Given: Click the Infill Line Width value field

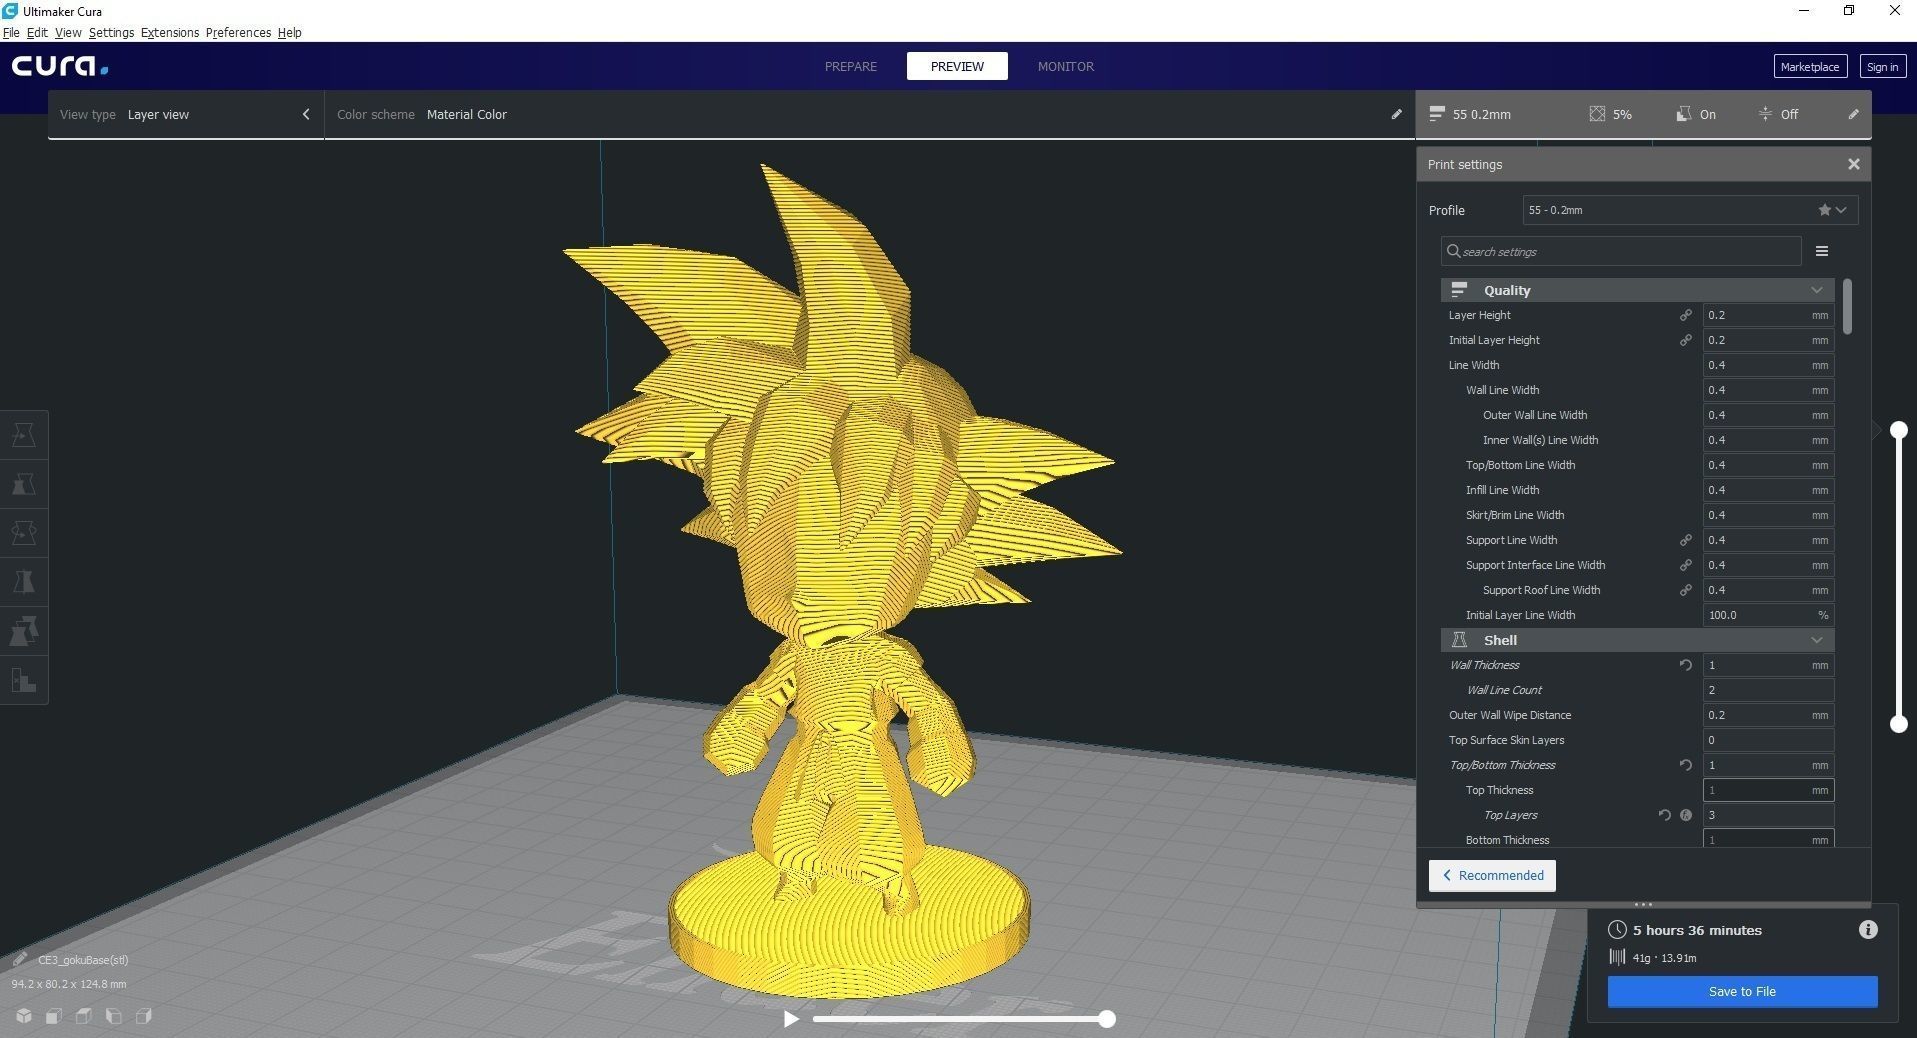Looking at the screenshot, I should point(1768,490).
